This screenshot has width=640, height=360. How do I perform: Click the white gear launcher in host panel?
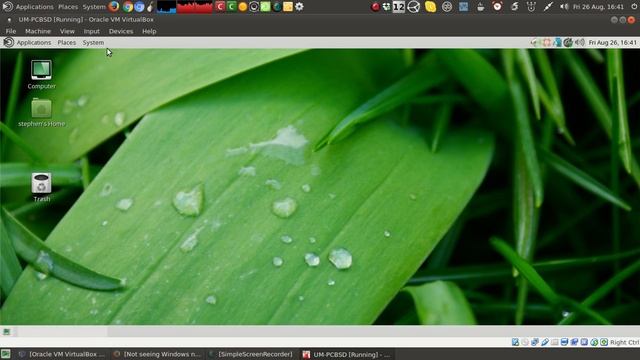[x=299, y=7]
